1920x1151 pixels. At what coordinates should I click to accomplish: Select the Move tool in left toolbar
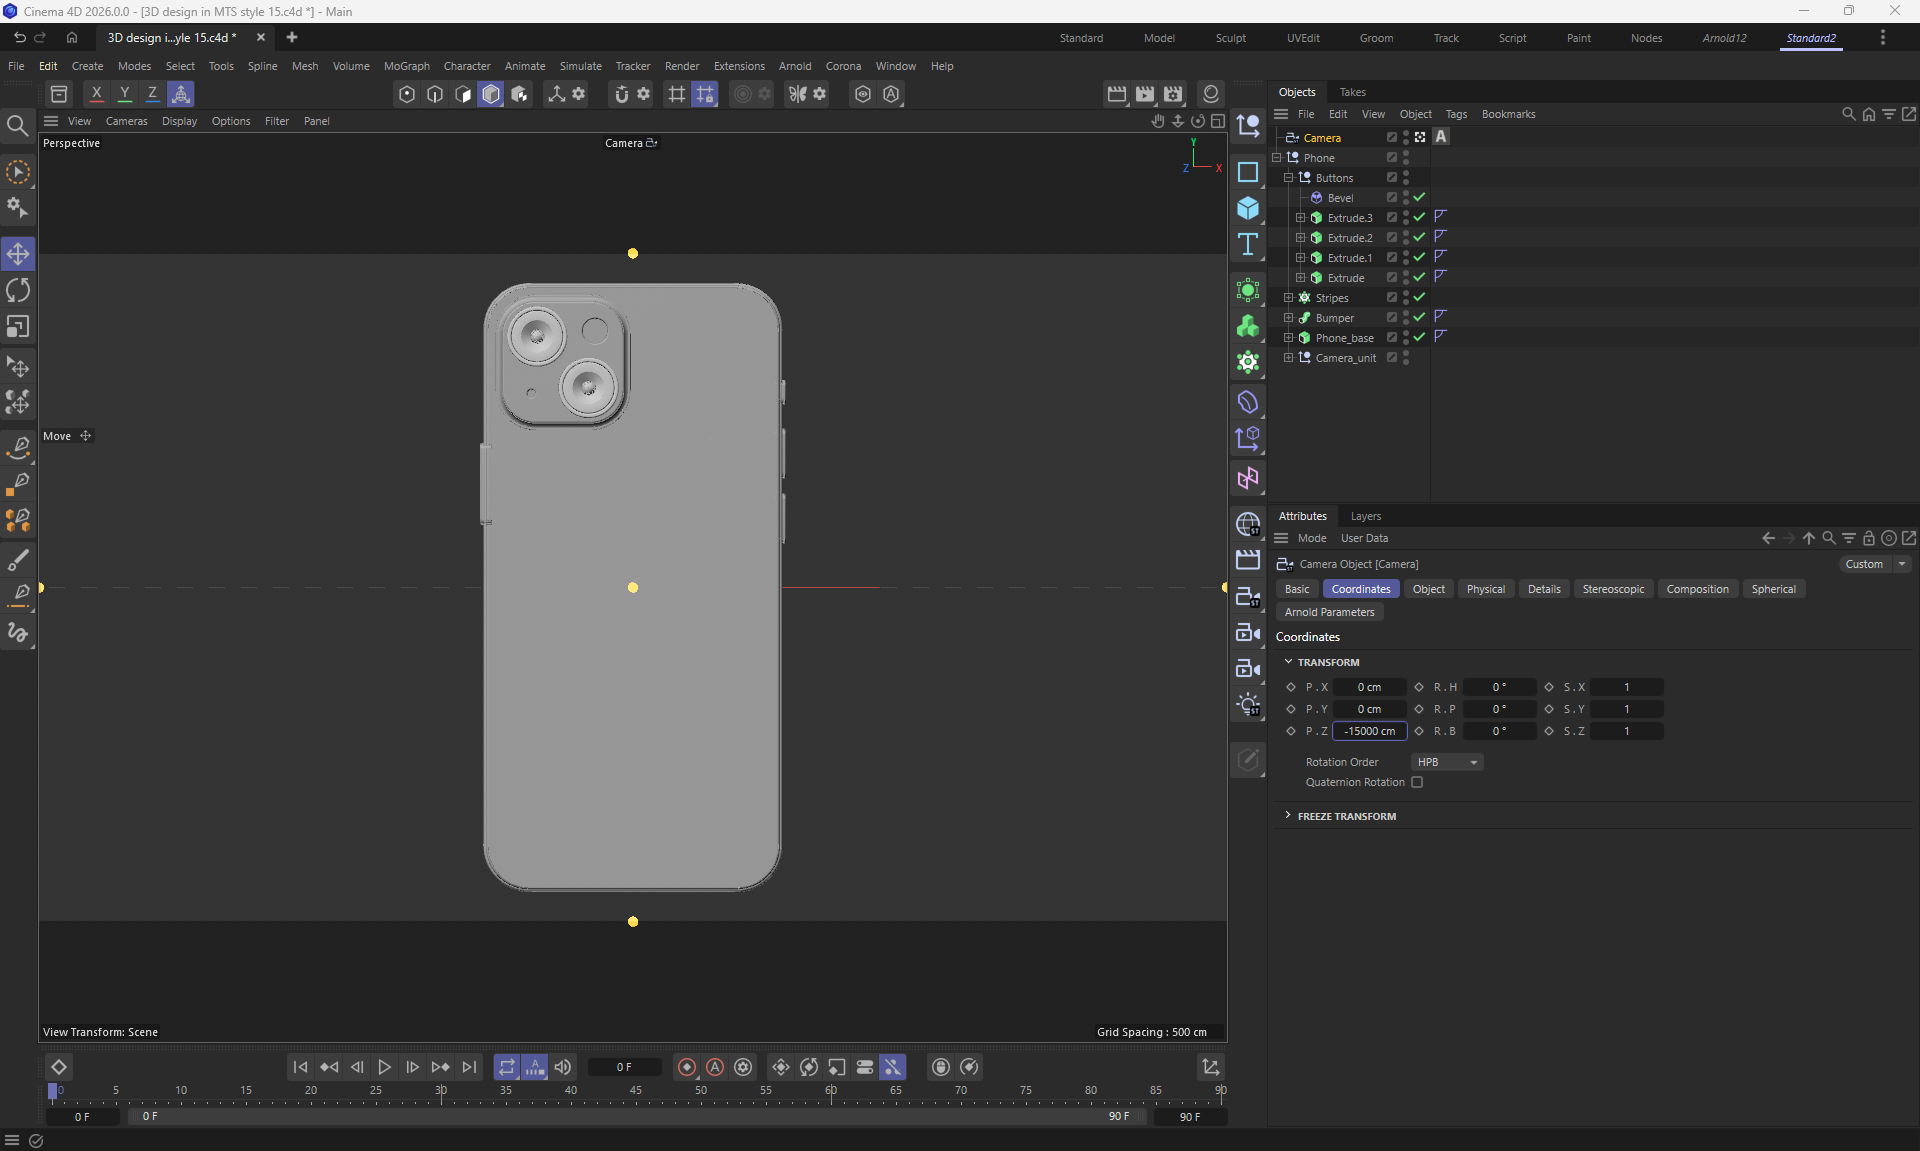click(x=18, y=254)
